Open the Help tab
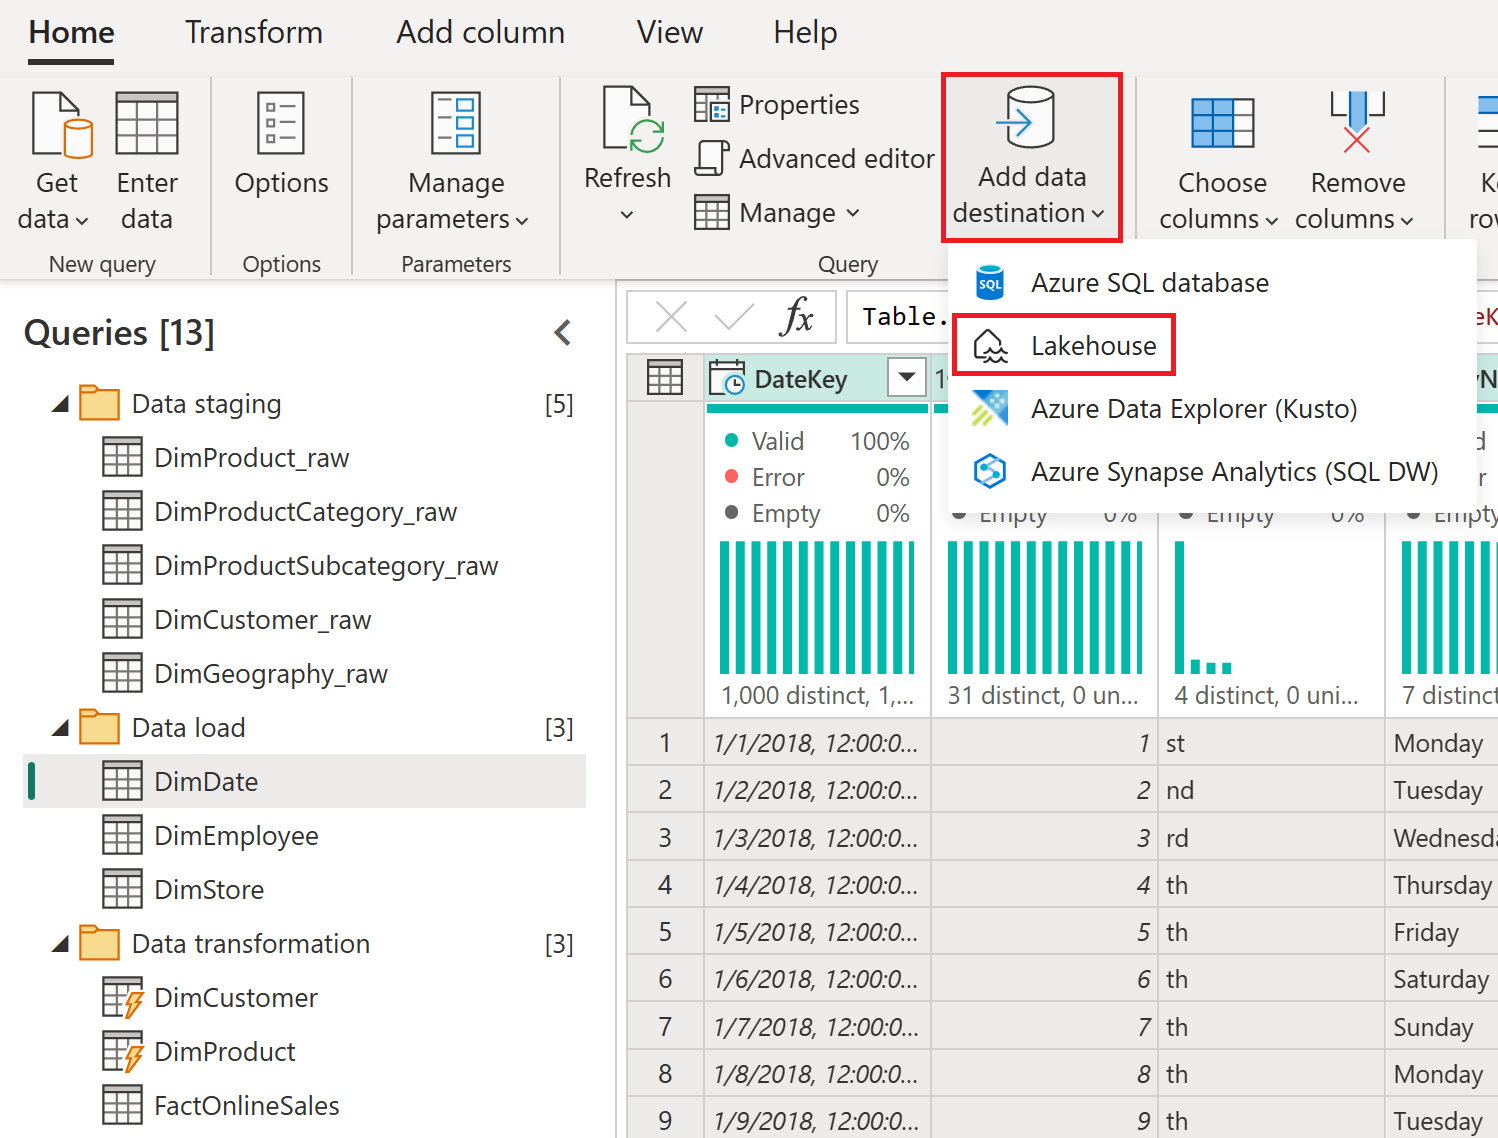This screenshot has height=1138, width=1498. (x=805, y=33)
